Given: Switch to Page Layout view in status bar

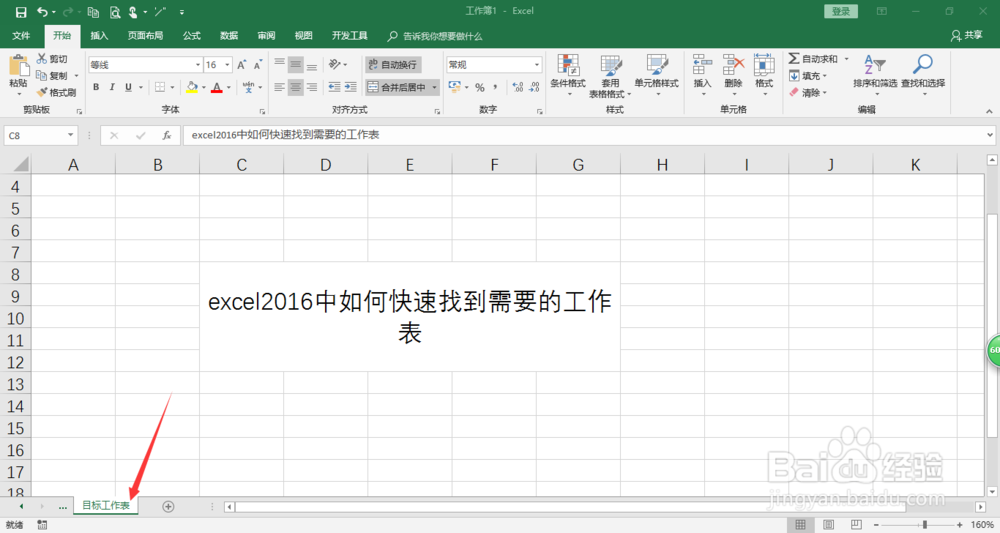Looking at the screenshot, I should [828, 525].
